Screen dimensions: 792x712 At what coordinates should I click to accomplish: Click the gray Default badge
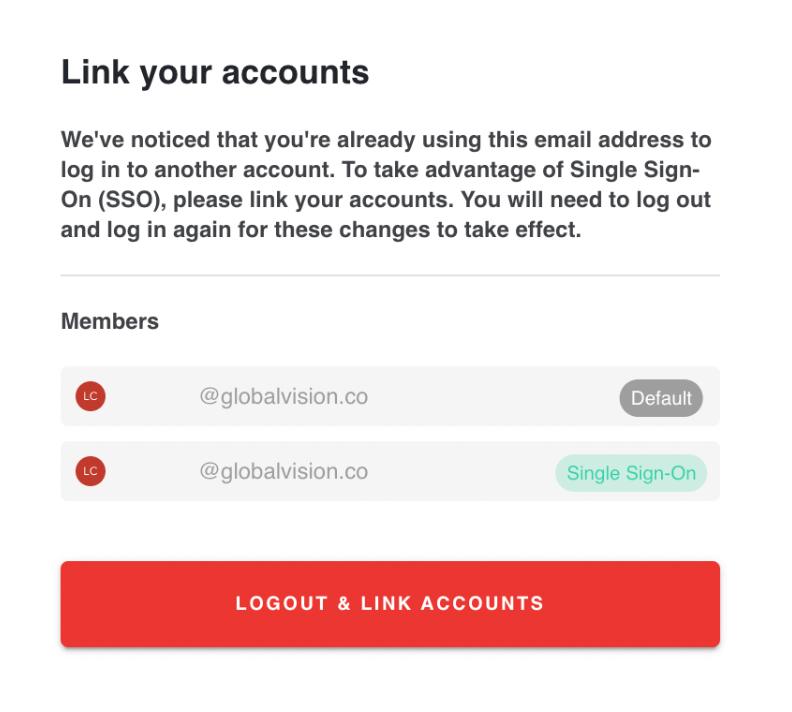[x=661, y=398]
